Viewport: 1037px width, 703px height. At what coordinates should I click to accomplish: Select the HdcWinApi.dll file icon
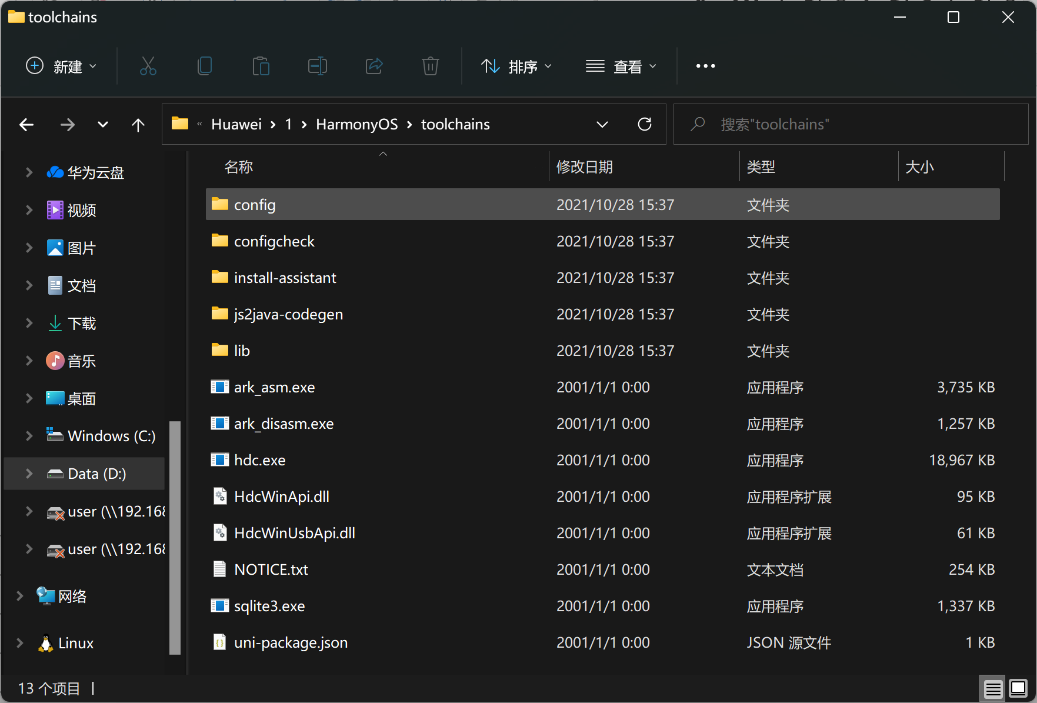(x=220, y=496)
